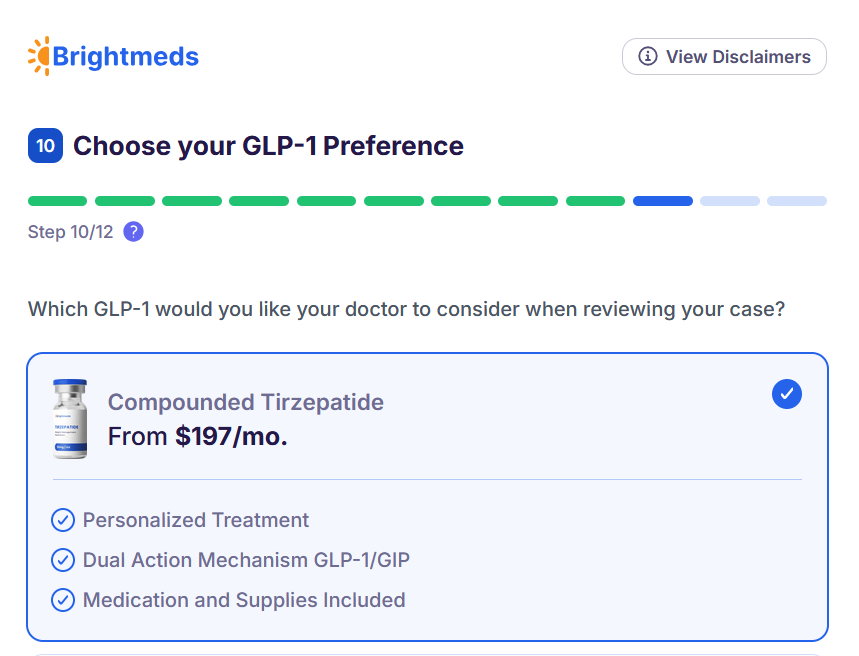Click the Tirzepatide vial thumbnail image

[70, 419]
